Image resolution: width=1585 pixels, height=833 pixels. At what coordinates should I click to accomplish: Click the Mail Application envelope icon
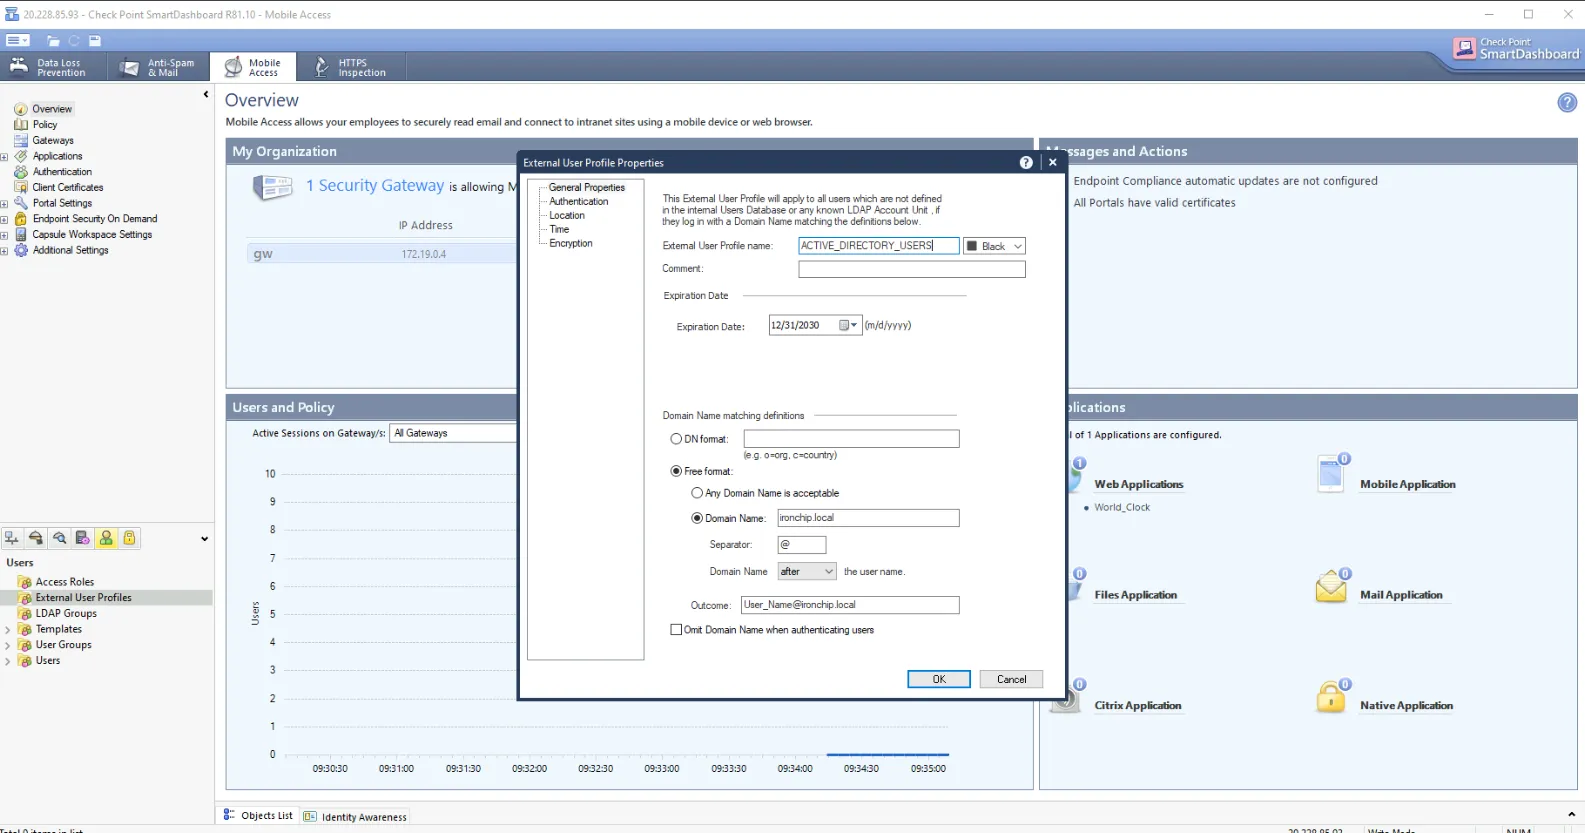click(x=1331, y=587)
